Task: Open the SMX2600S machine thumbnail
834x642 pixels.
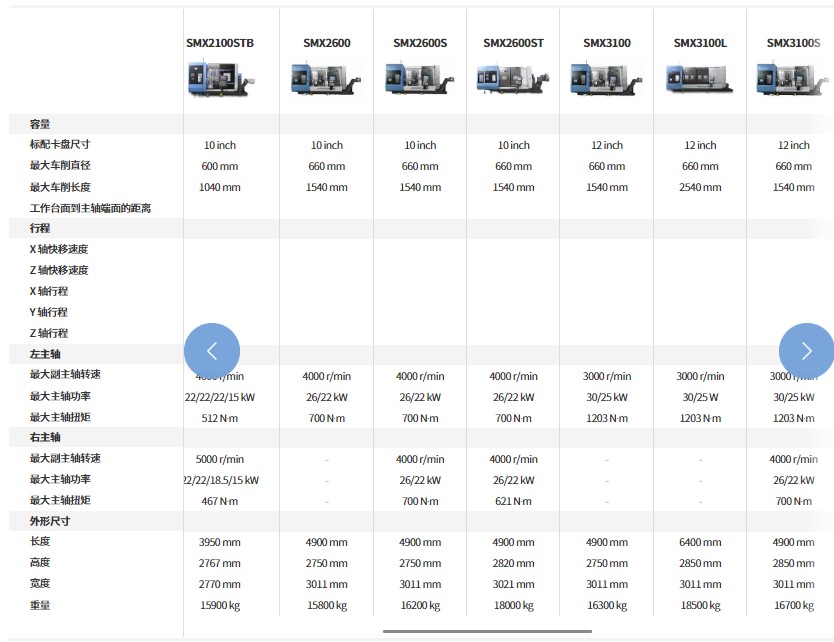Action: coord(420,79)
